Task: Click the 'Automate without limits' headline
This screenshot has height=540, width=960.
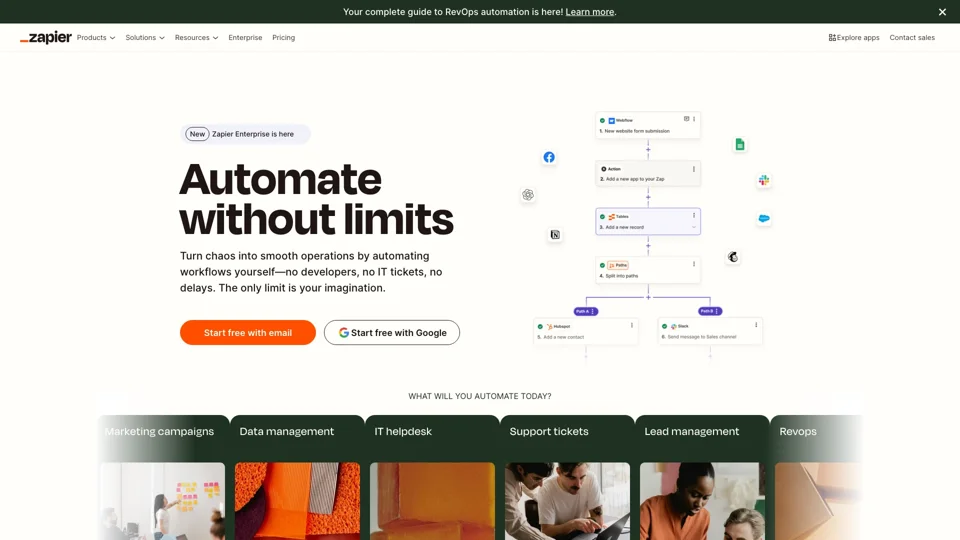Action: click(x=317, y=199)
